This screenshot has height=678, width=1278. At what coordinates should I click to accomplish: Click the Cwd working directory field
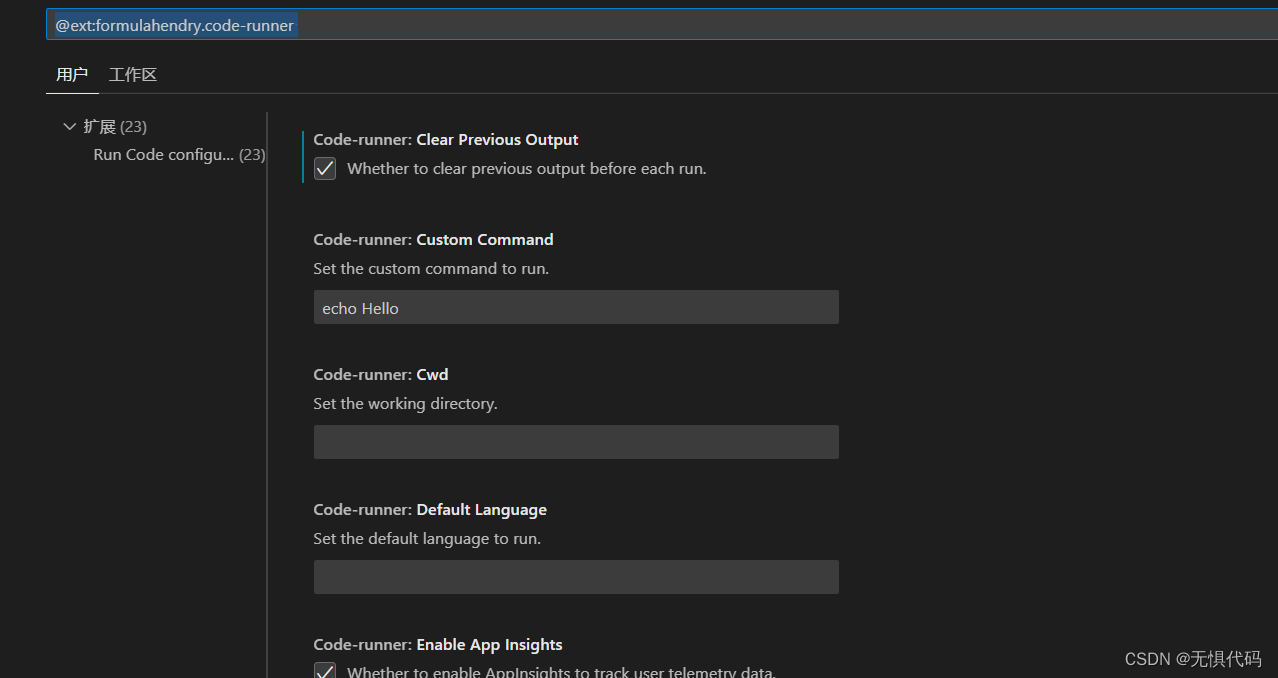576,442
